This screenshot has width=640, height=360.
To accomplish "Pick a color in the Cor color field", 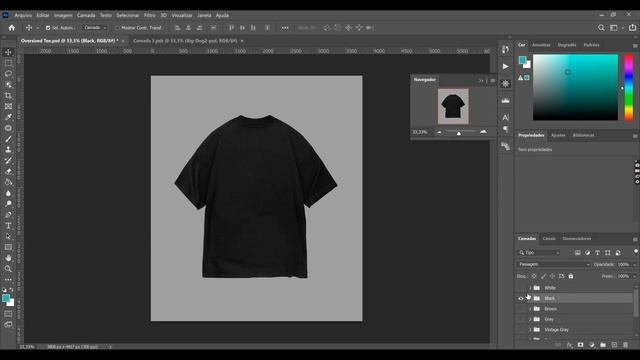I will coord(575,87).
